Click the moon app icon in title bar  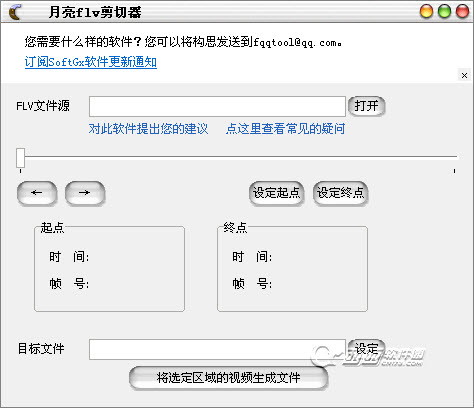(x=15, y=12)
